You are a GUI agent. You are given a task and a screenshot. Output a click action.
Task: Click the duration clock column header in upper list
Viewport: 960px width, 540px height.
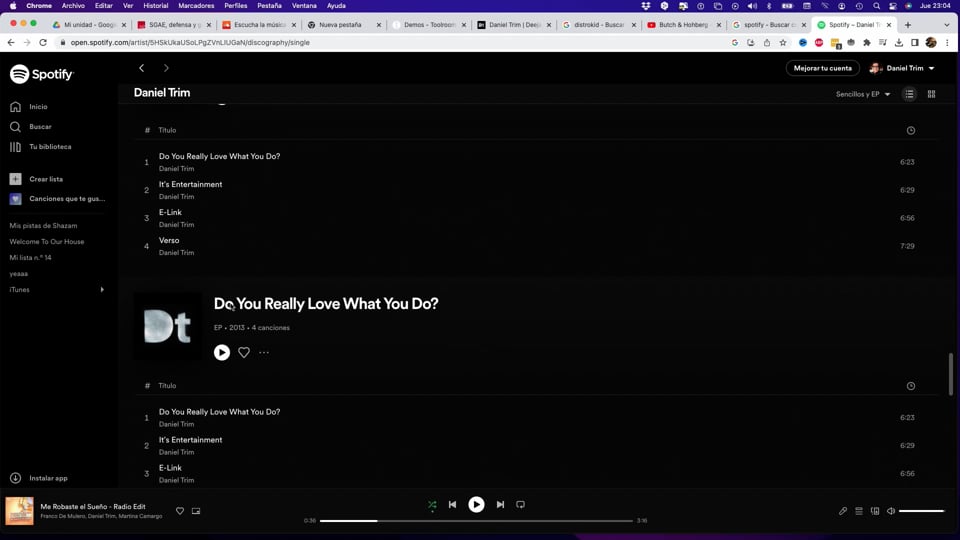click(910, 130)
